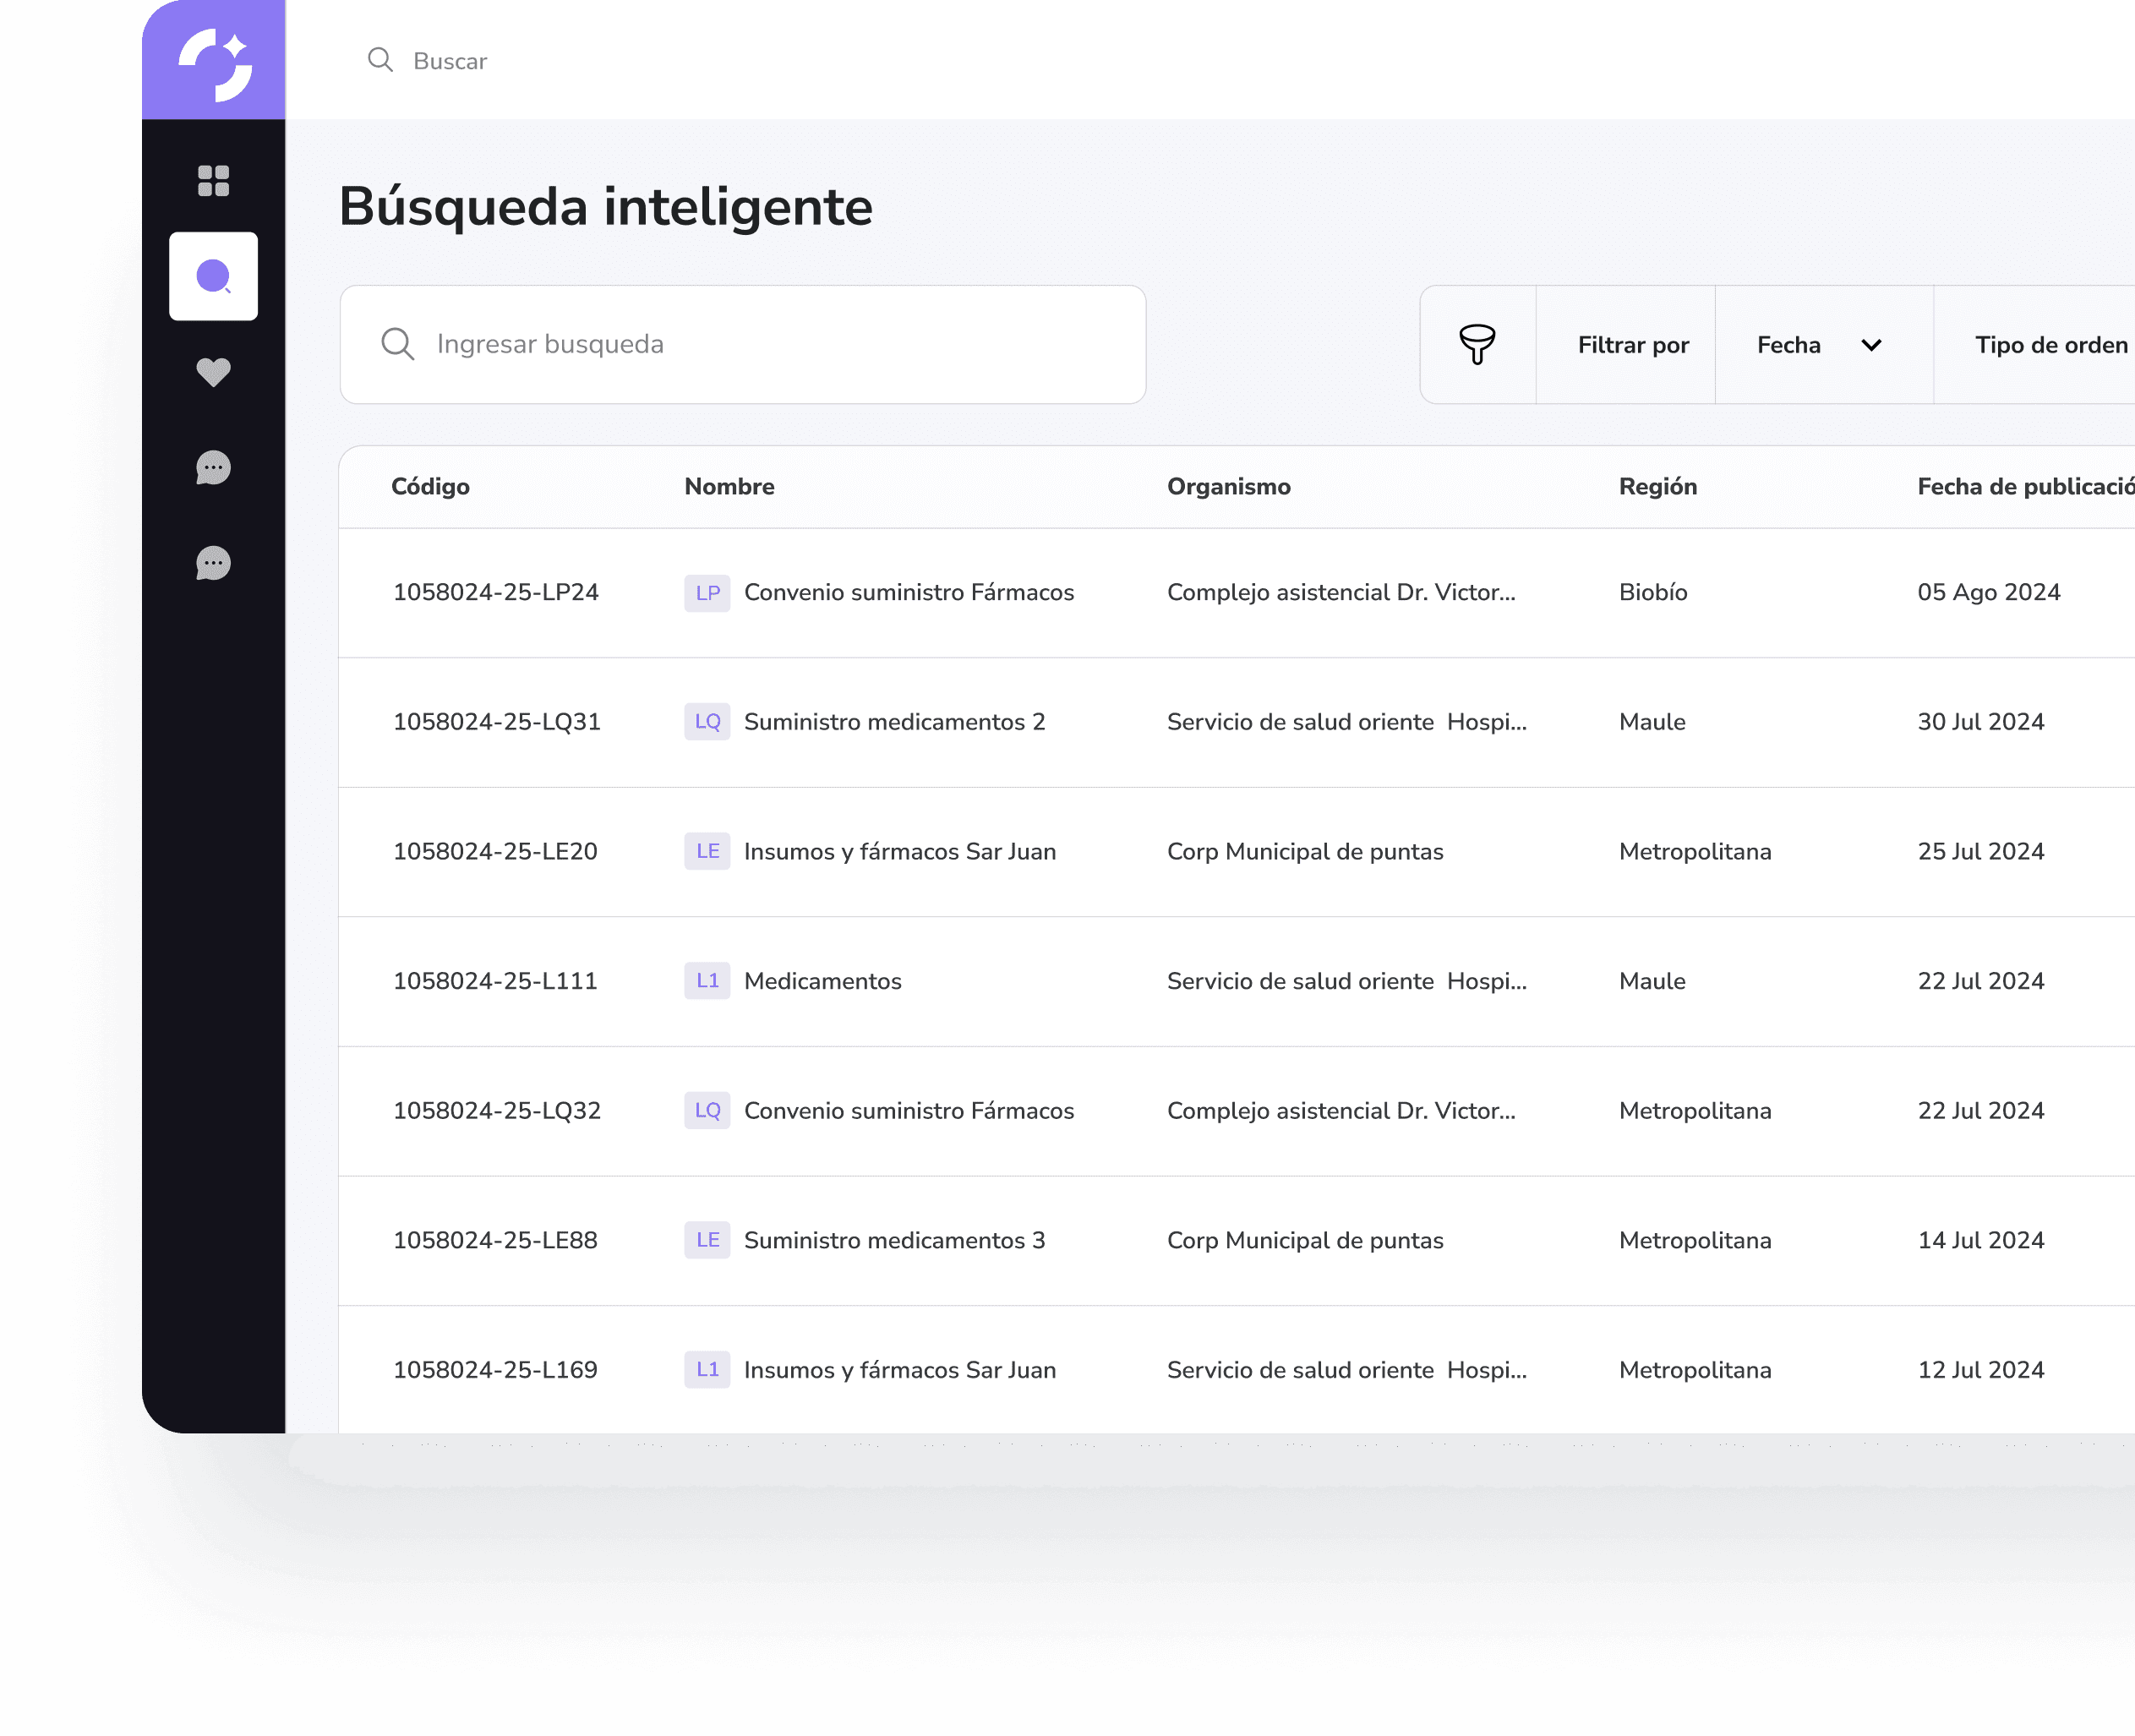2135x1736 pixels.
Task: Select code 1058024-25-L111
Action: click(495, 981)
